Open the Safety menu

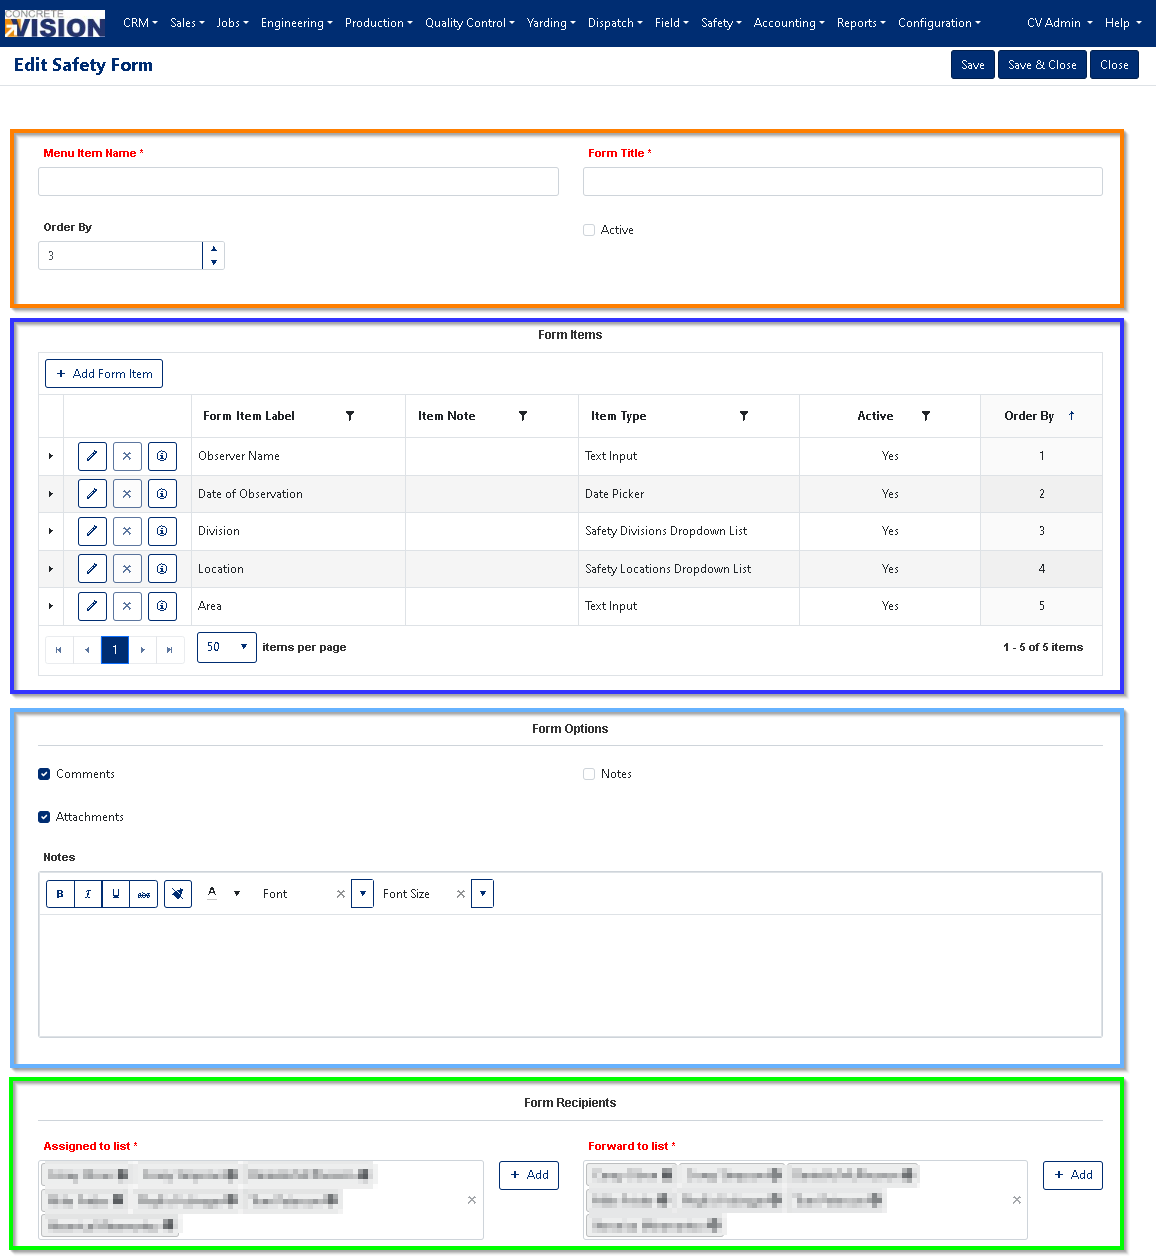[721, 23]
